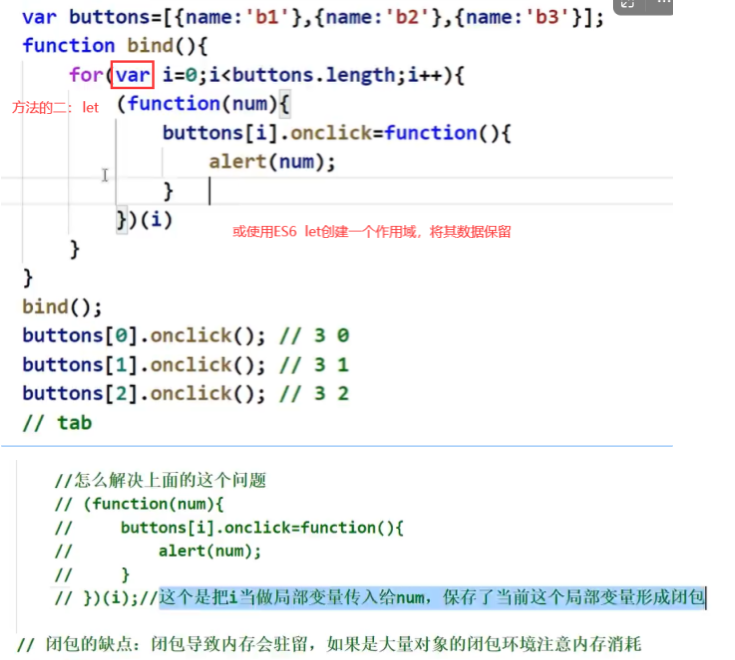Open the more options ellipsis at top right
Screen dimensions: 735x660
click(663, 4)
